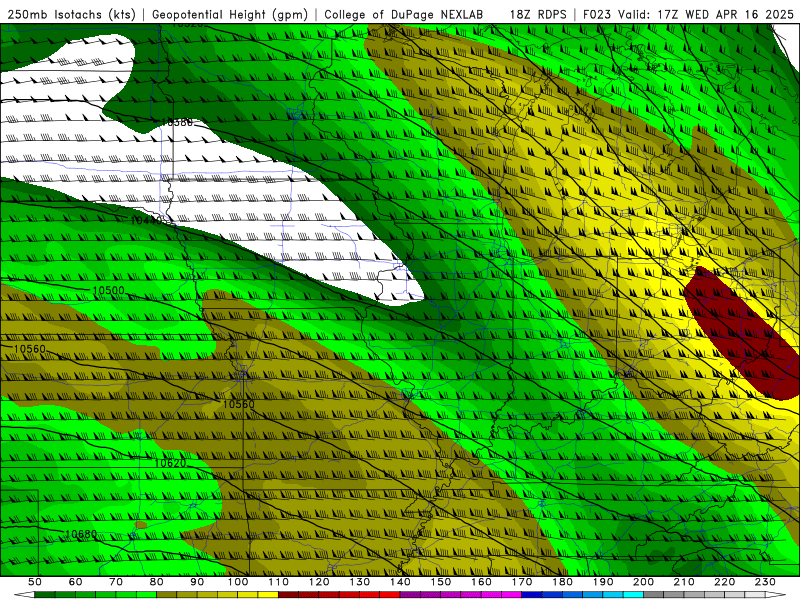
Task: Click the 220 colorbar value
Action: [724, 582]
